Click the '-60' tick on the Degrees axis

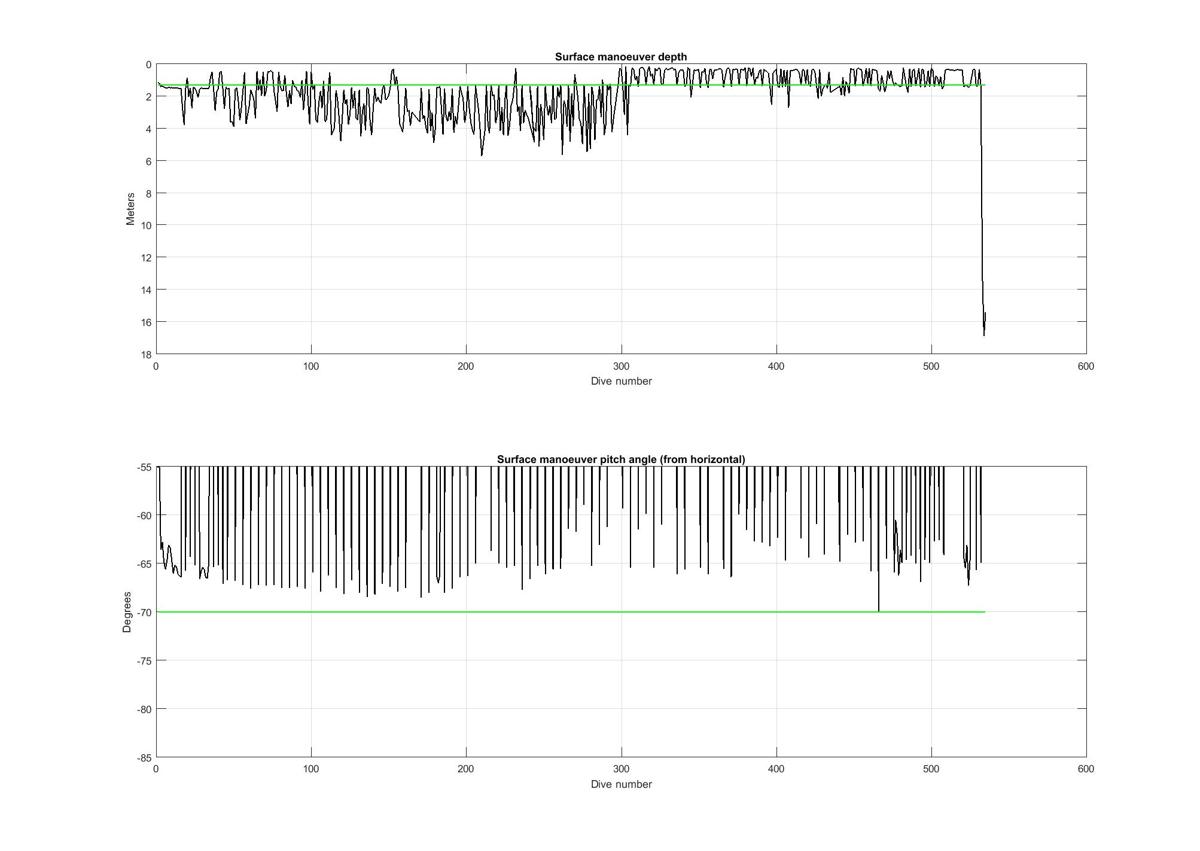(x=143, y=515)
